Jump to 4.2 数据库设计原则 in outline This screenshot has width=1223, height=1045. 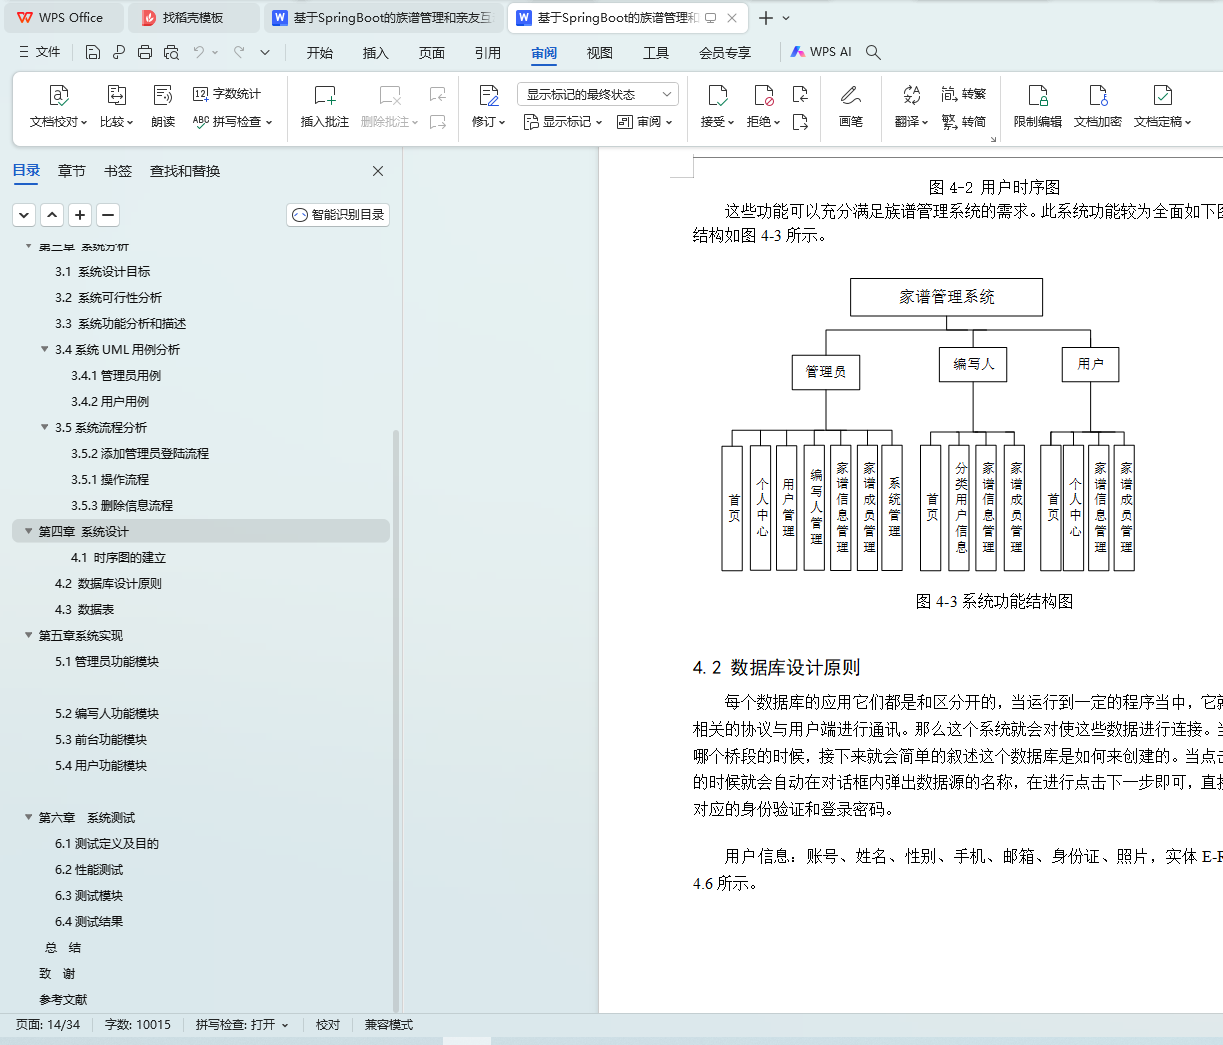pos(108,583)
